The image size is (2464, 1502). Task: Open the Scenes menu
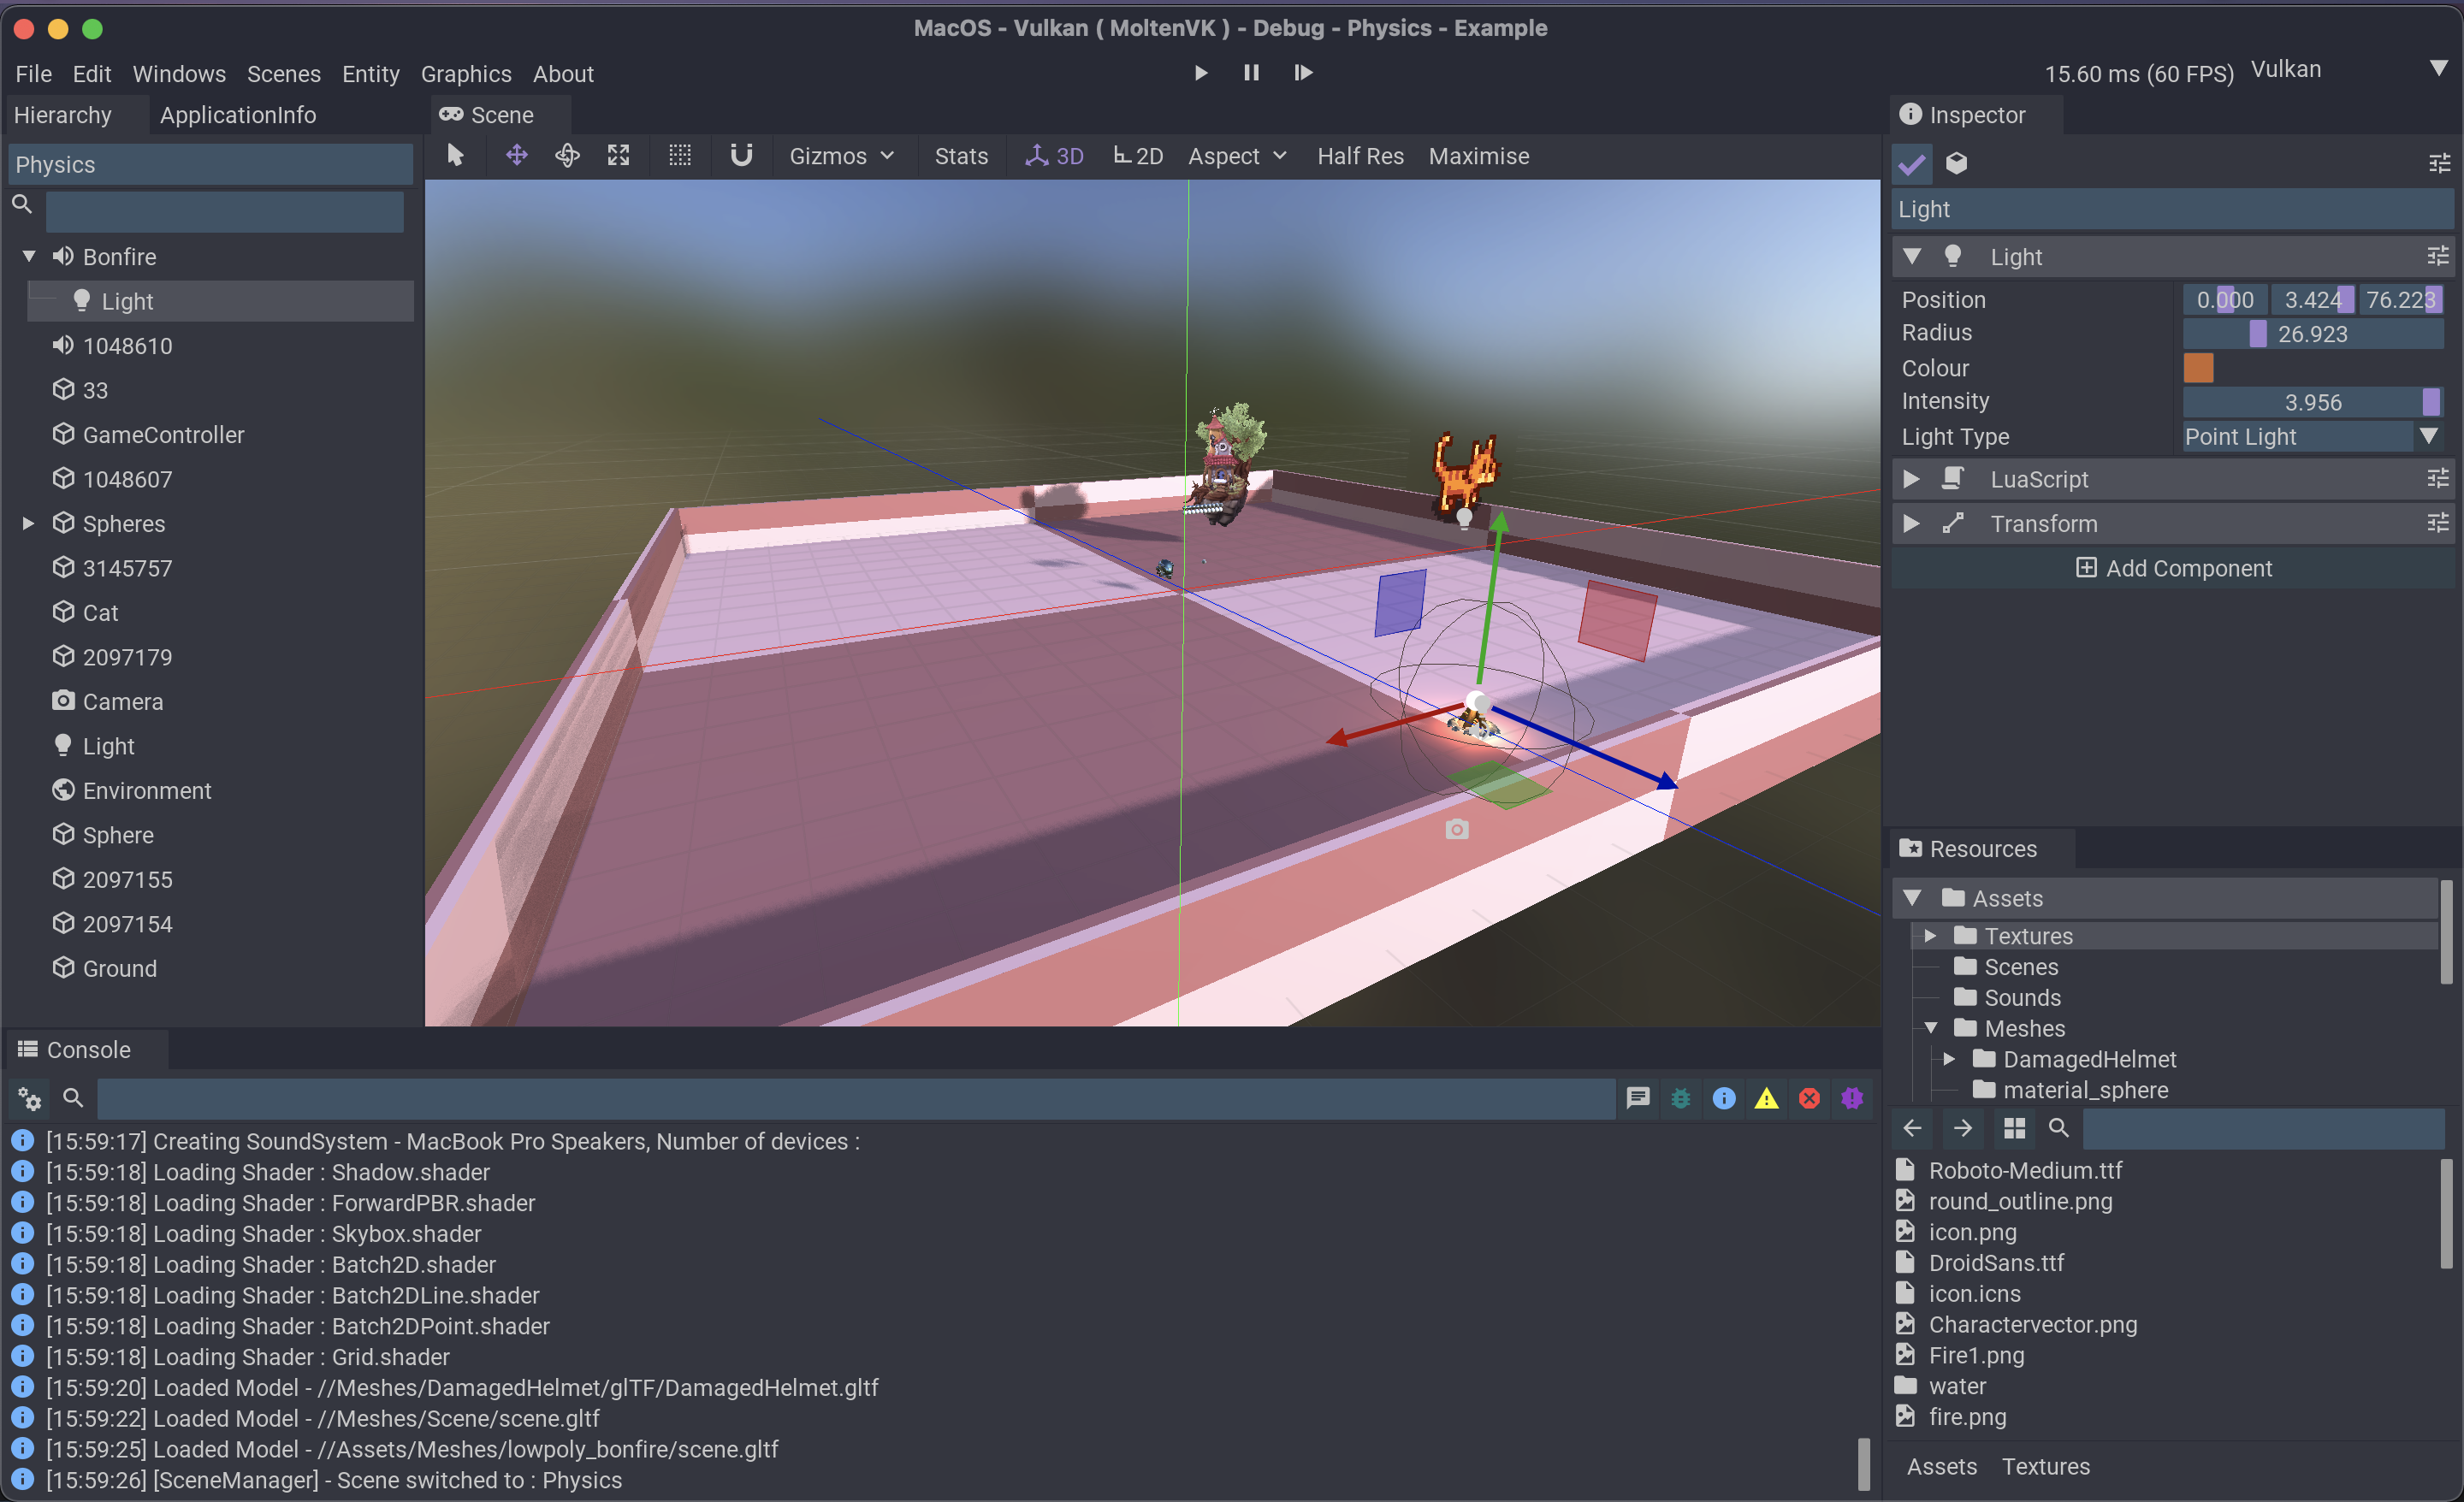(284, 74)
